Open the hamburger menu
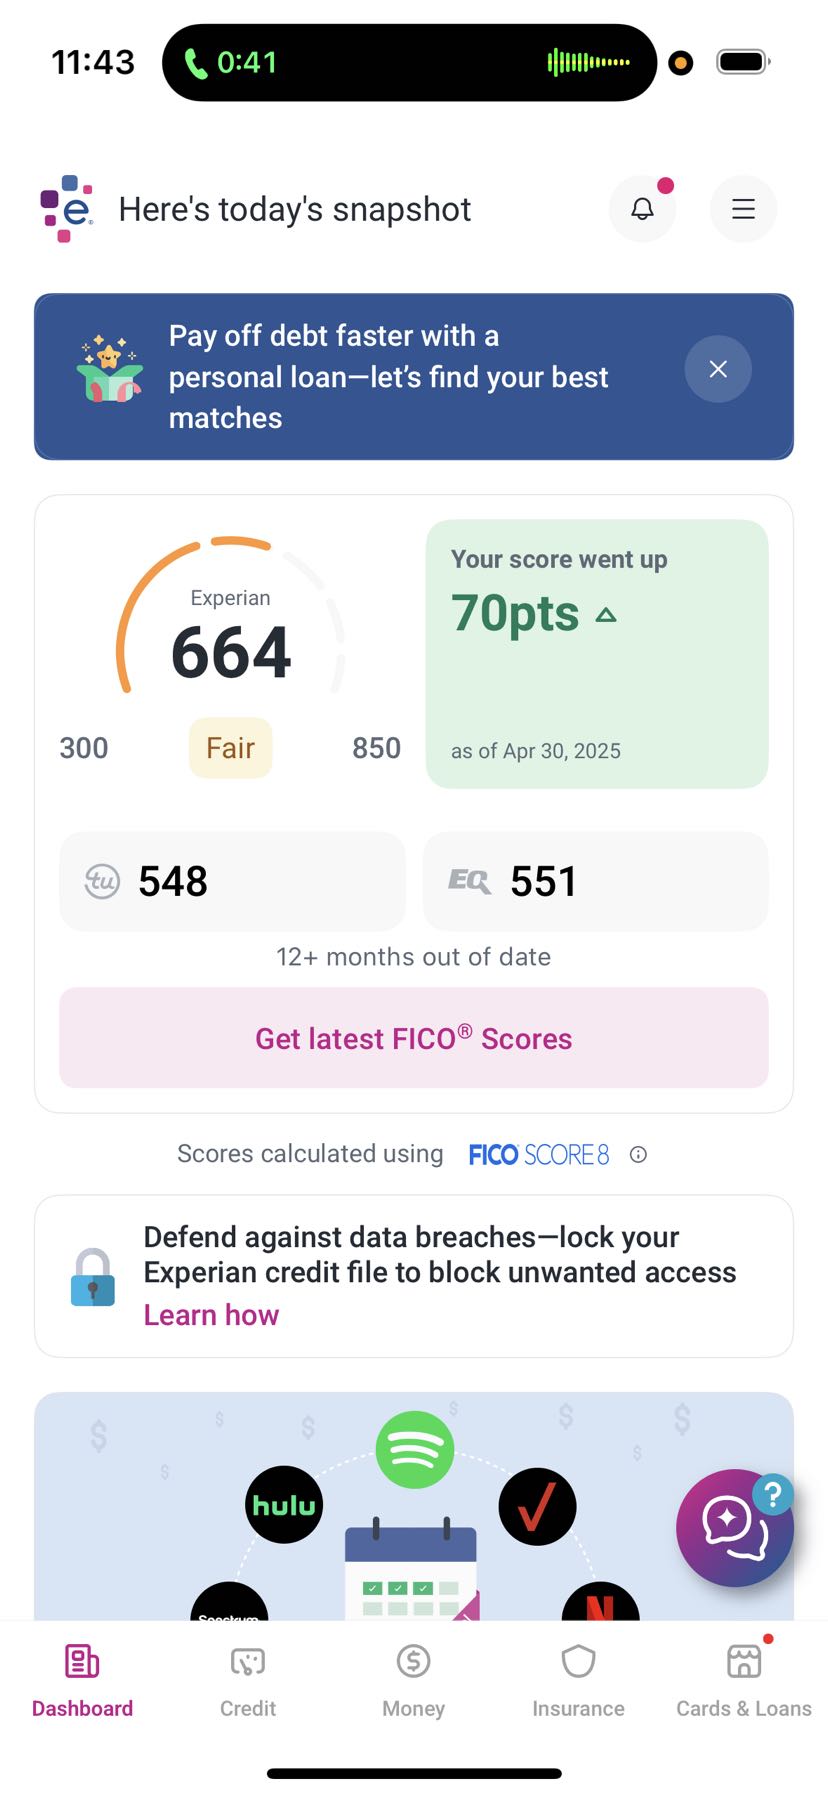This screenshot has height=1796, width=828. pyautogui.click(x=743, y=209)
